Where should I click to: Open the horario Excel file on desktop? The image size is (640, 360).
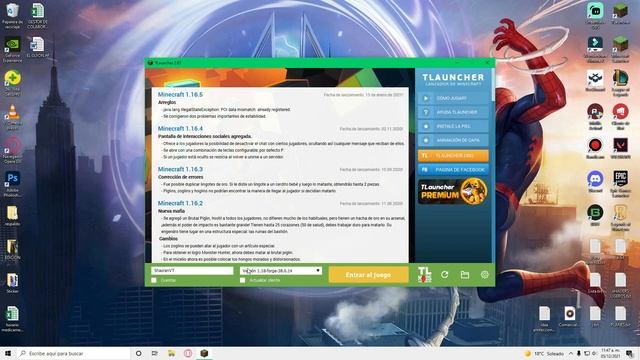[12, 319]
